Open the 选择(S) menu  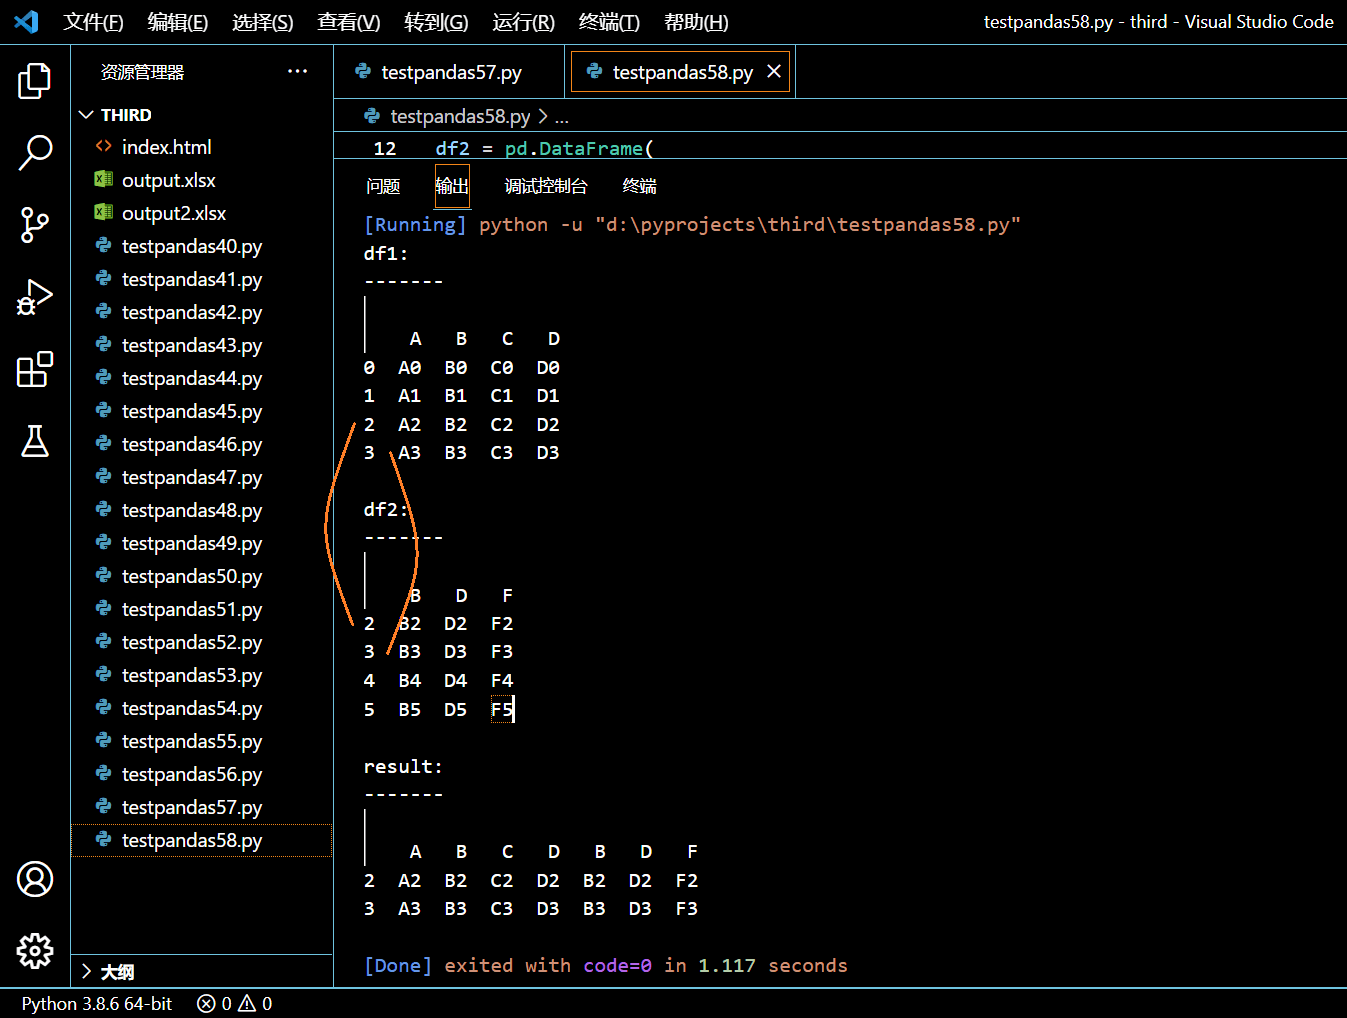tap(263, 22)
